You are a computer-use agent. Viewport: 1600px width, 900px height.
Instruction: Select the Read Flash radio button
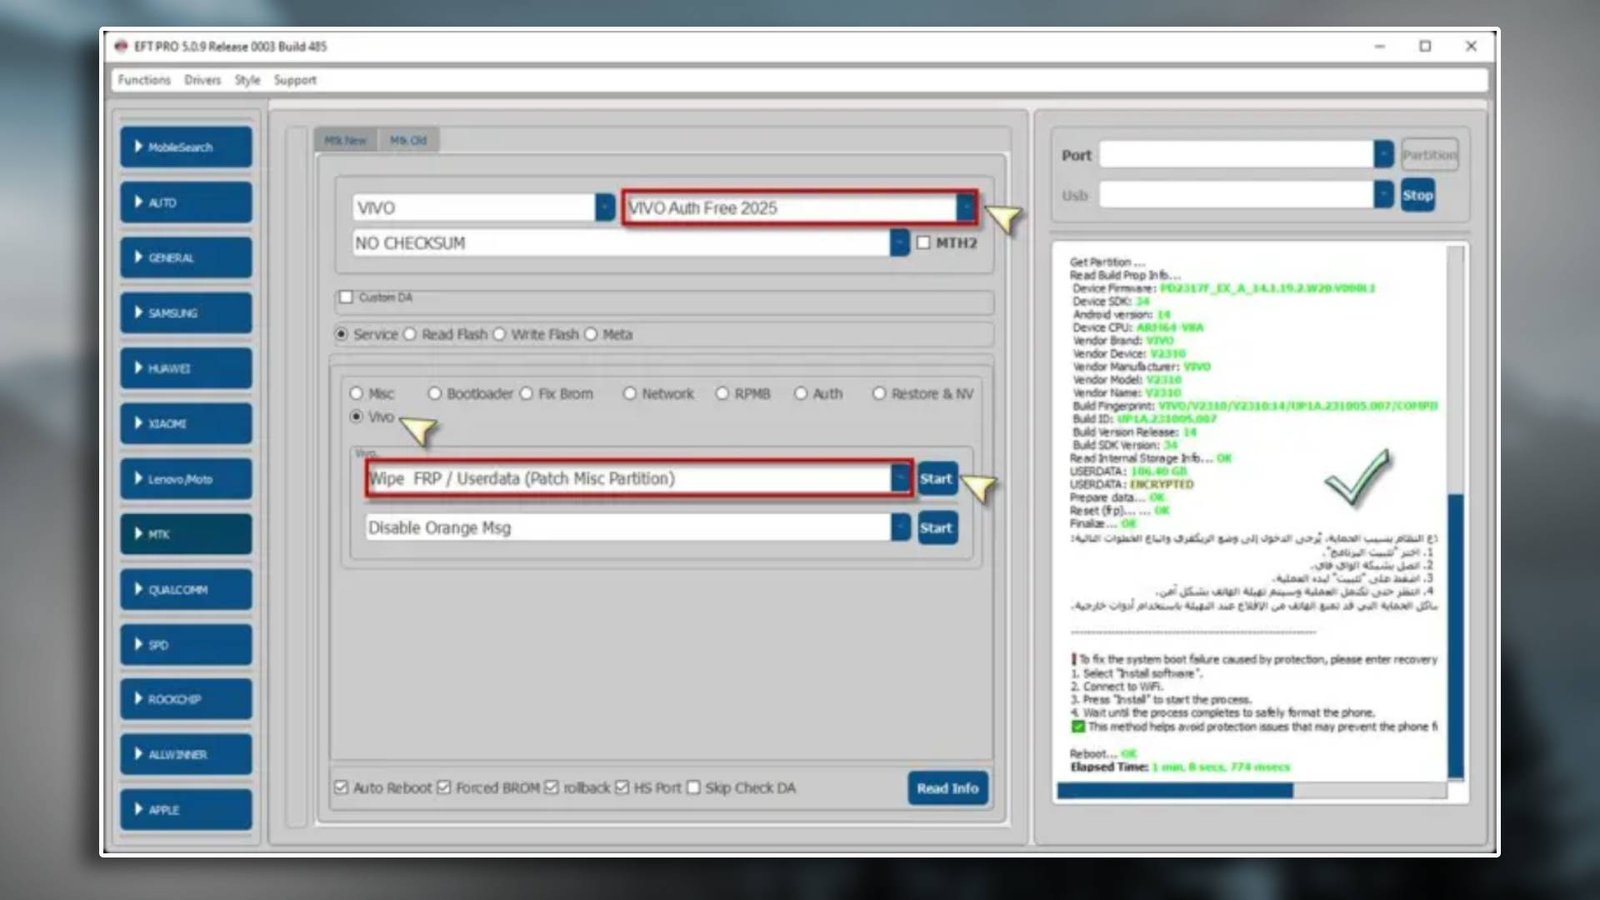(410, 334)
